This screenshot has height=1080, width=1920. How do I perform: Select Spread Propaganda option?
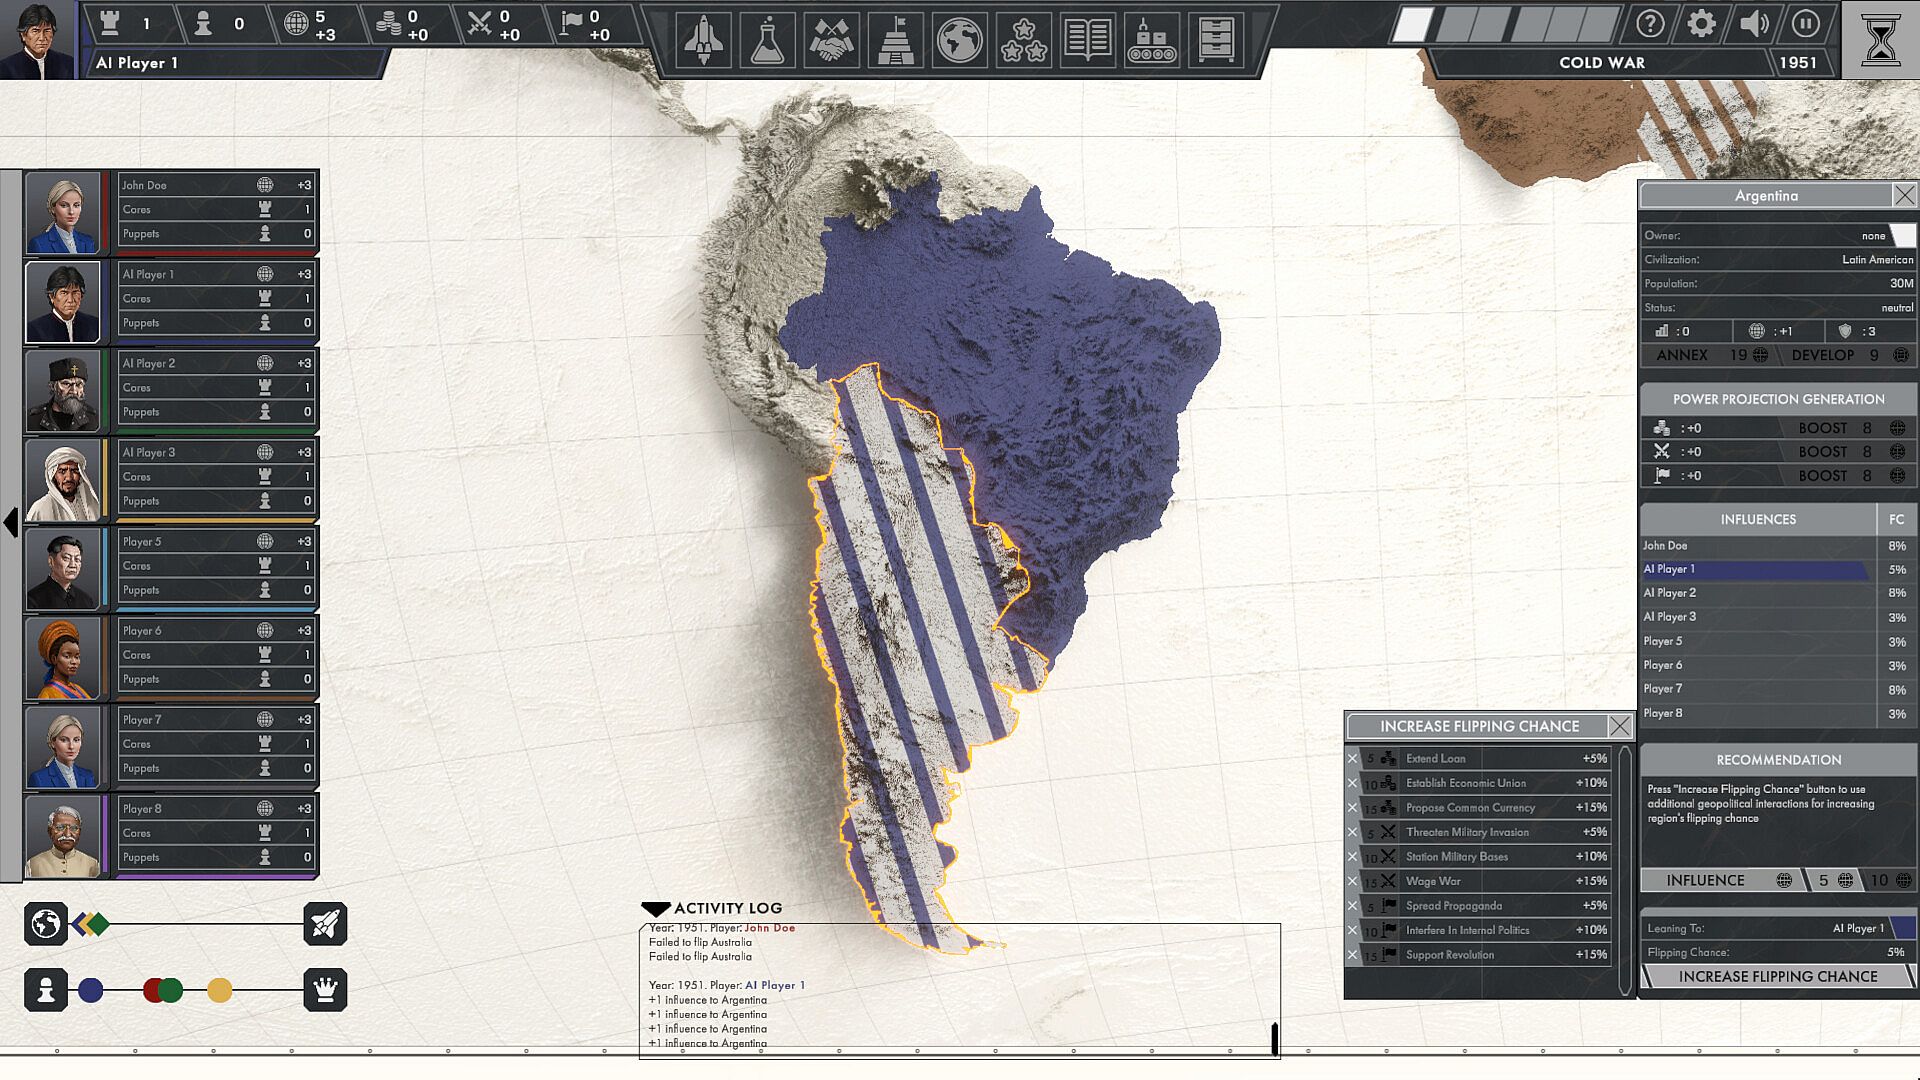[x=1453, y=906]
